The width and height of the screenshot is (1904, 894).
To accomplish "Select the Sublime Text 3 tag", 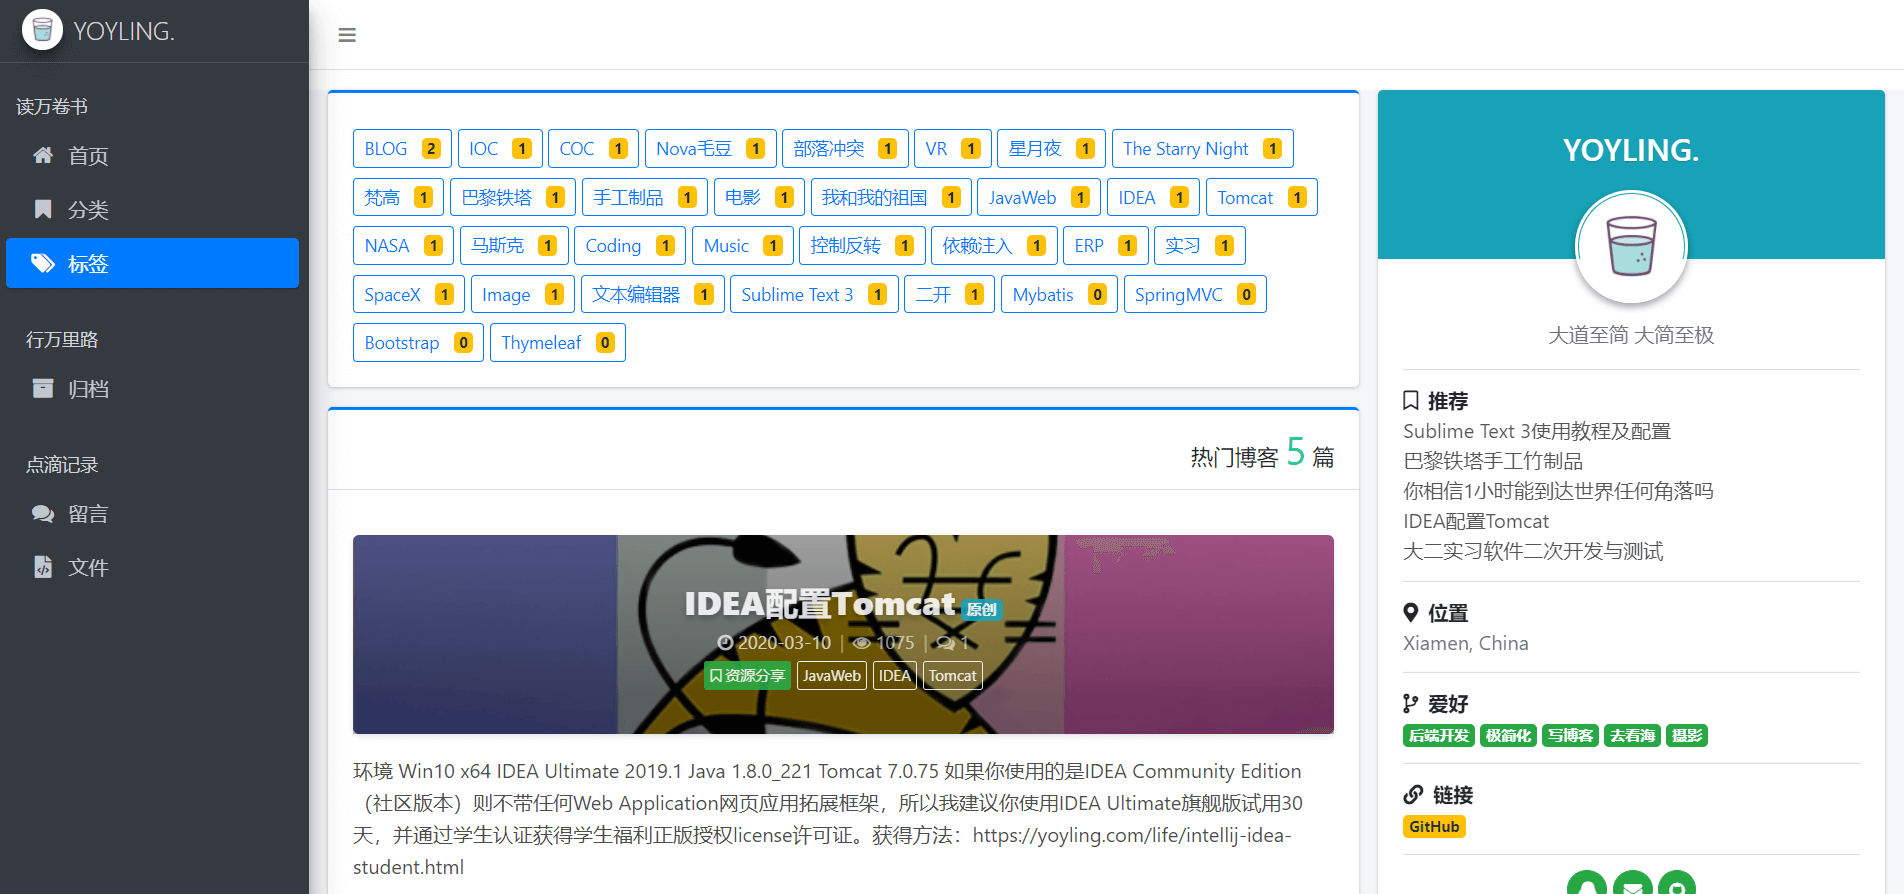I will pyautogui.click(x=814, y=295).
